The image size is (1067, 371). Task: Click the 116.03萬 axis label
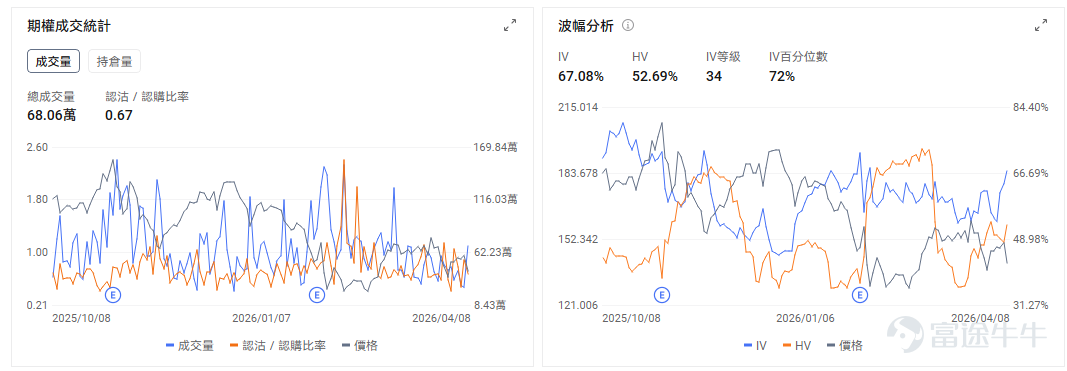pos(495,199)
